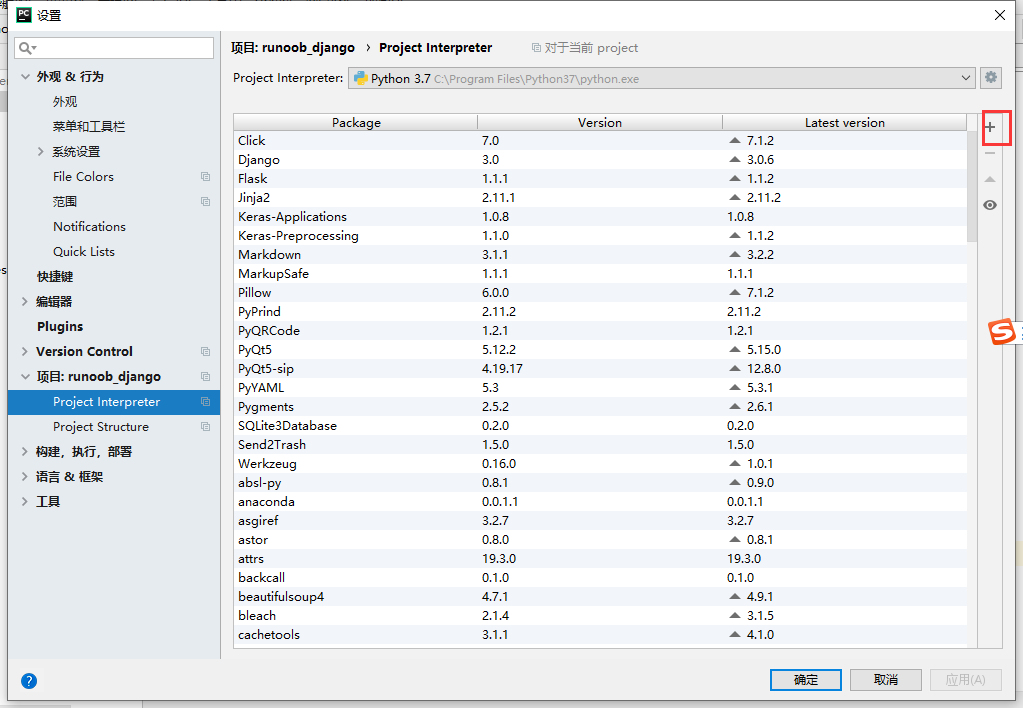Click the 应用(A) button

(966, 680)
